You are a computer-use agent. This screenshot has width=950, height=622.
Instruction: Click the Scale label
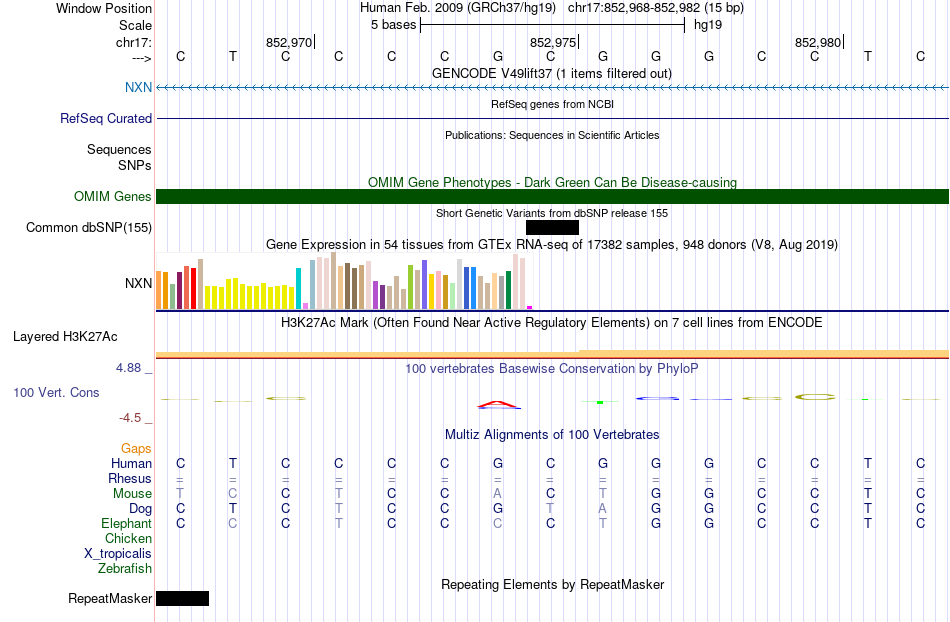(135, 25)
